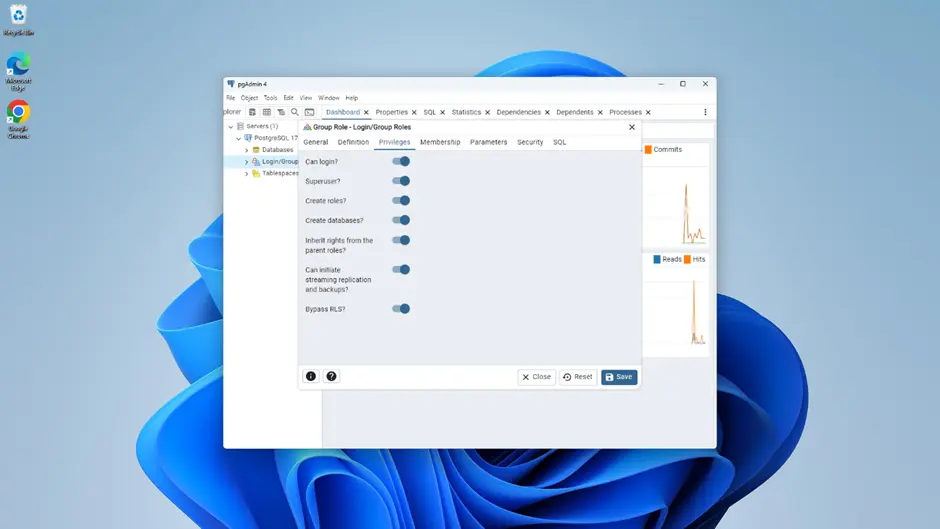Toggle the Bypass RLS switch
The width and height of the screenshot is (940, 529).
[401, 309]
